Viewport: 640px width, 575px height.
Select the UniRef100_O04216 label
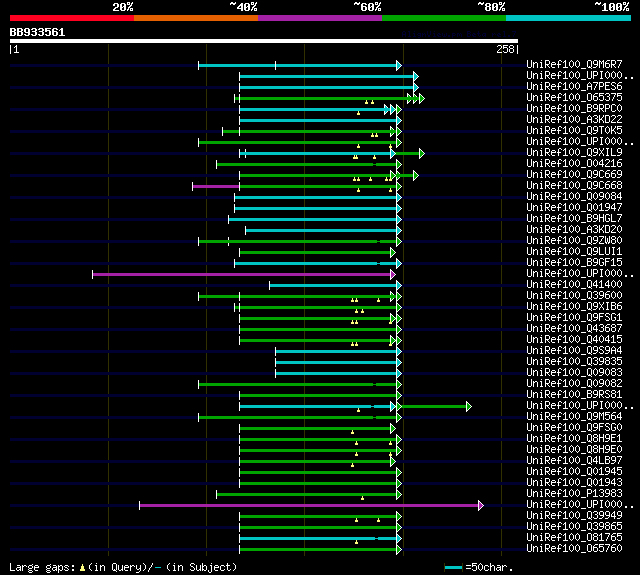click(x=574, y=164)
